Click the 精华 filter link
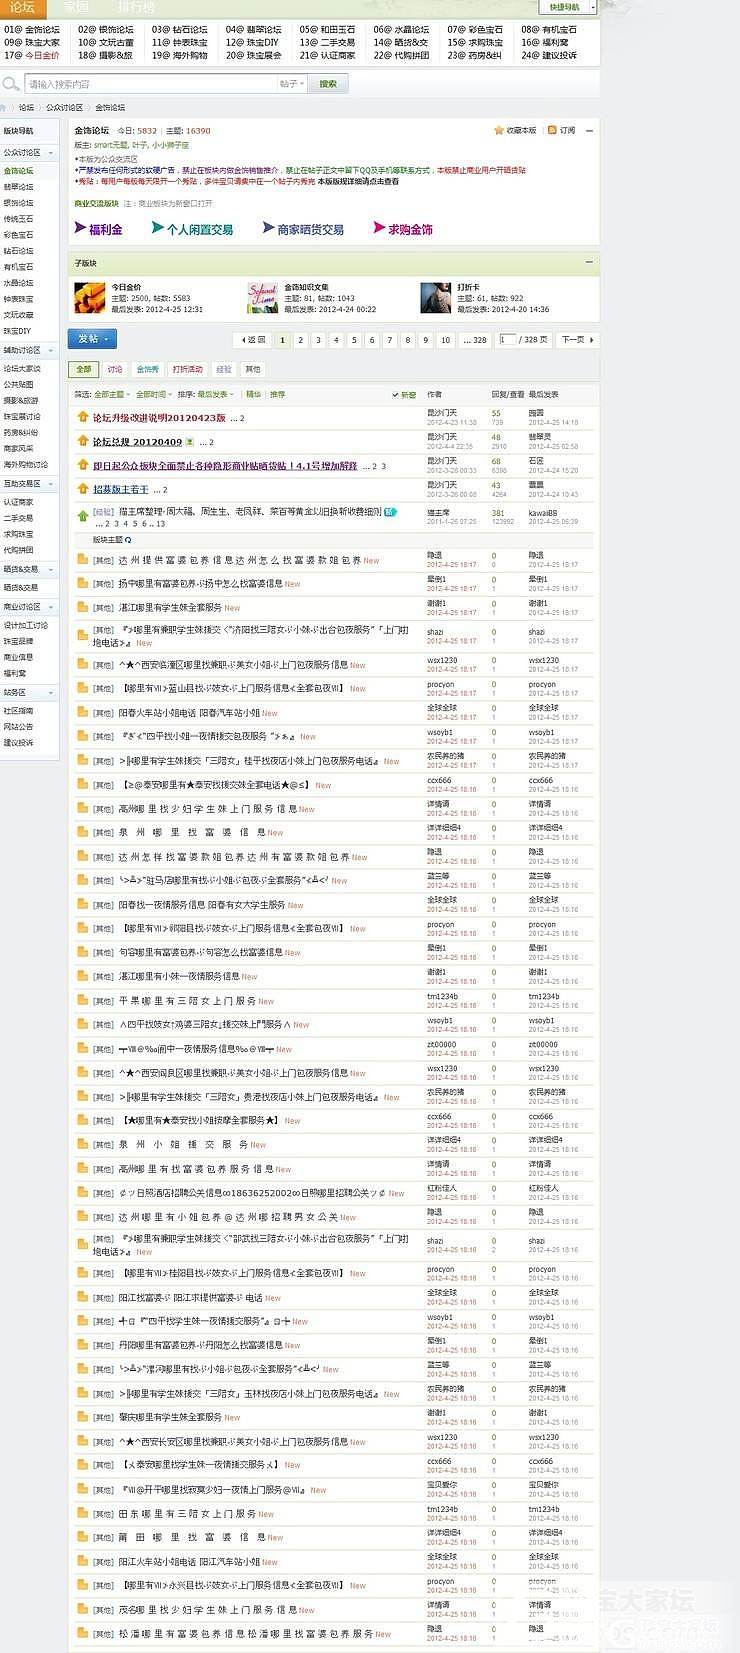The image size is (740, 1653). tap(253, 394)
